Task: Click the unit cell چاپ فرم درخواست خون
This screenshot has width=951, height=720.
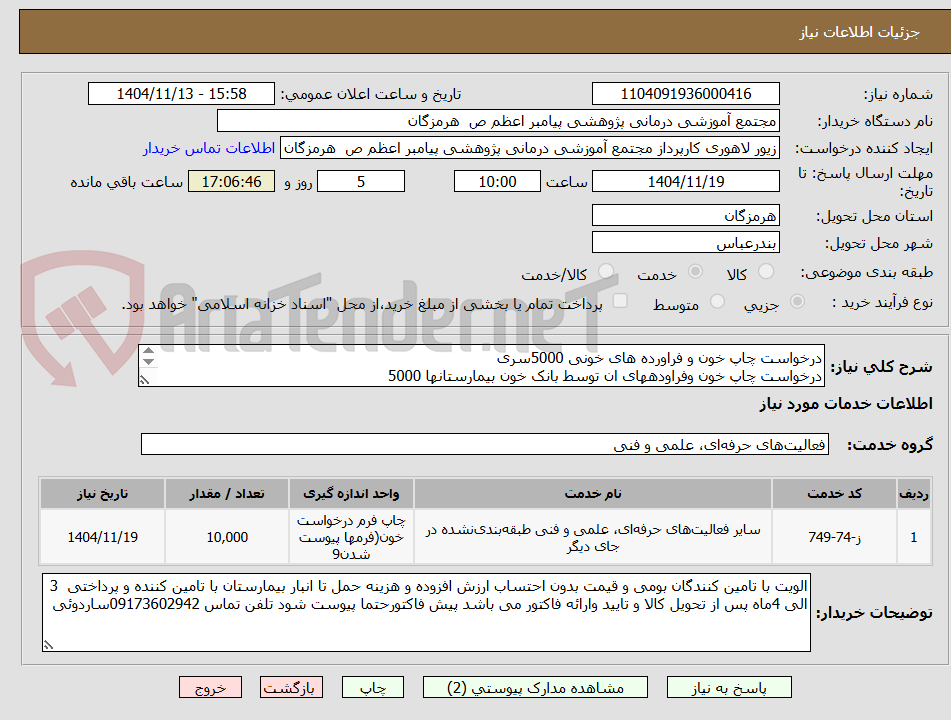Action: pyautogui.click(x=351, y=537)
